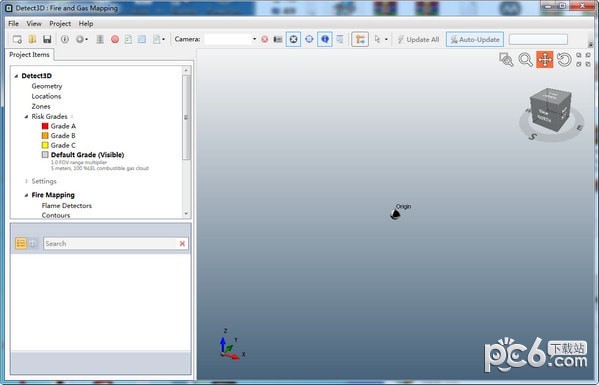This screenshot has width=599, height=385.
Task: Open the Project menu
Action: click(x=60, y=24)
